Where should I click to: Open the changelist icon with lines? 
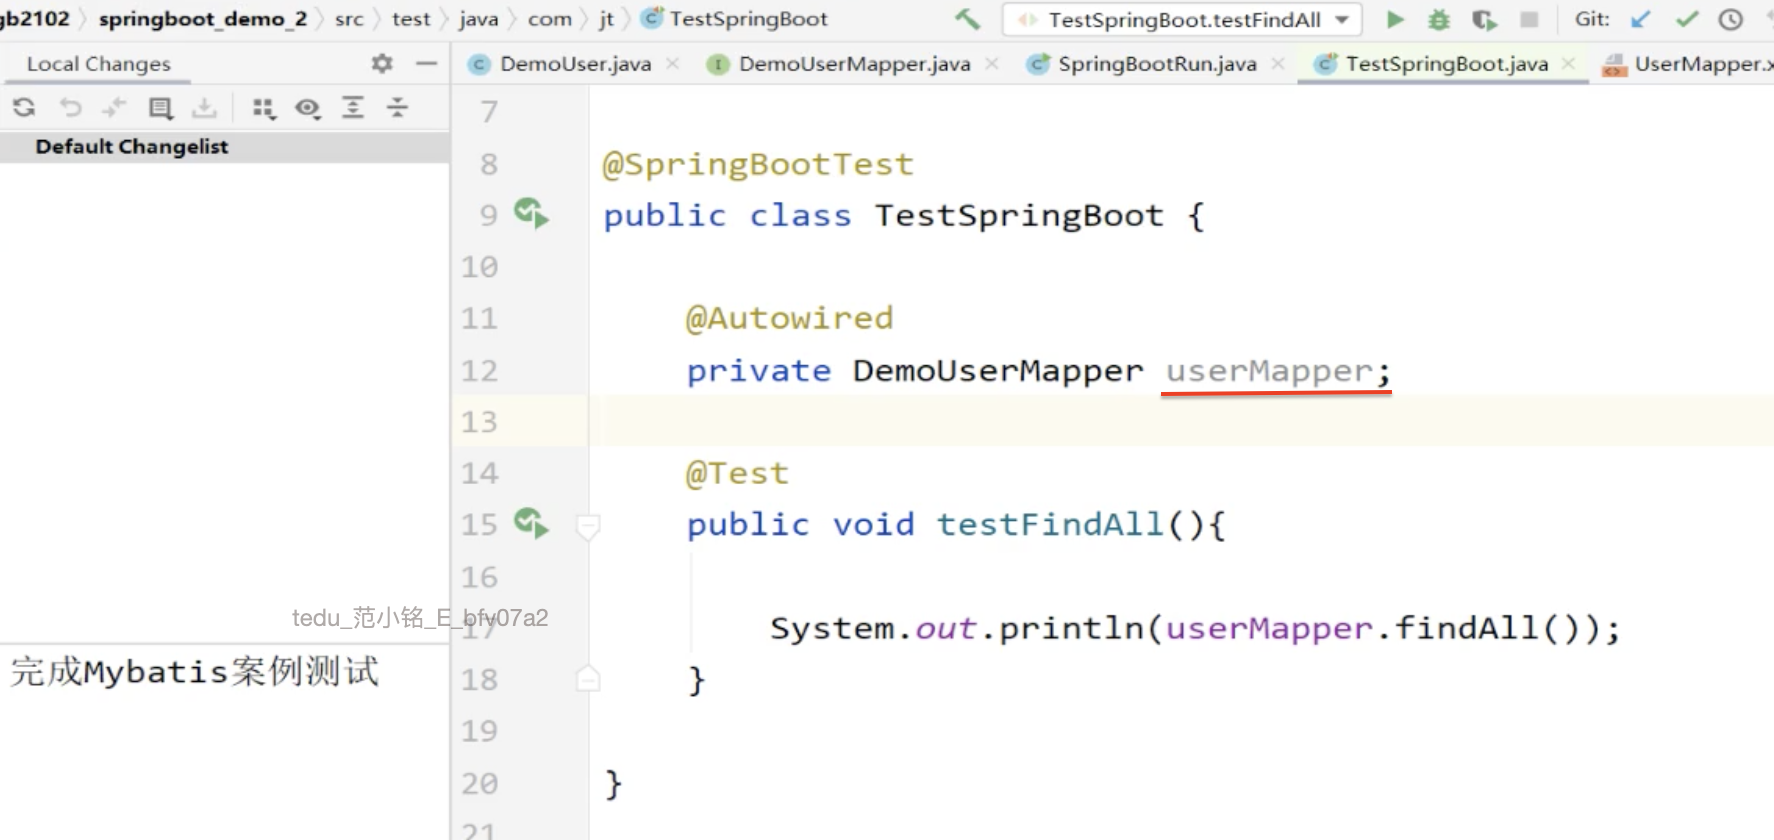coord(160,107)
